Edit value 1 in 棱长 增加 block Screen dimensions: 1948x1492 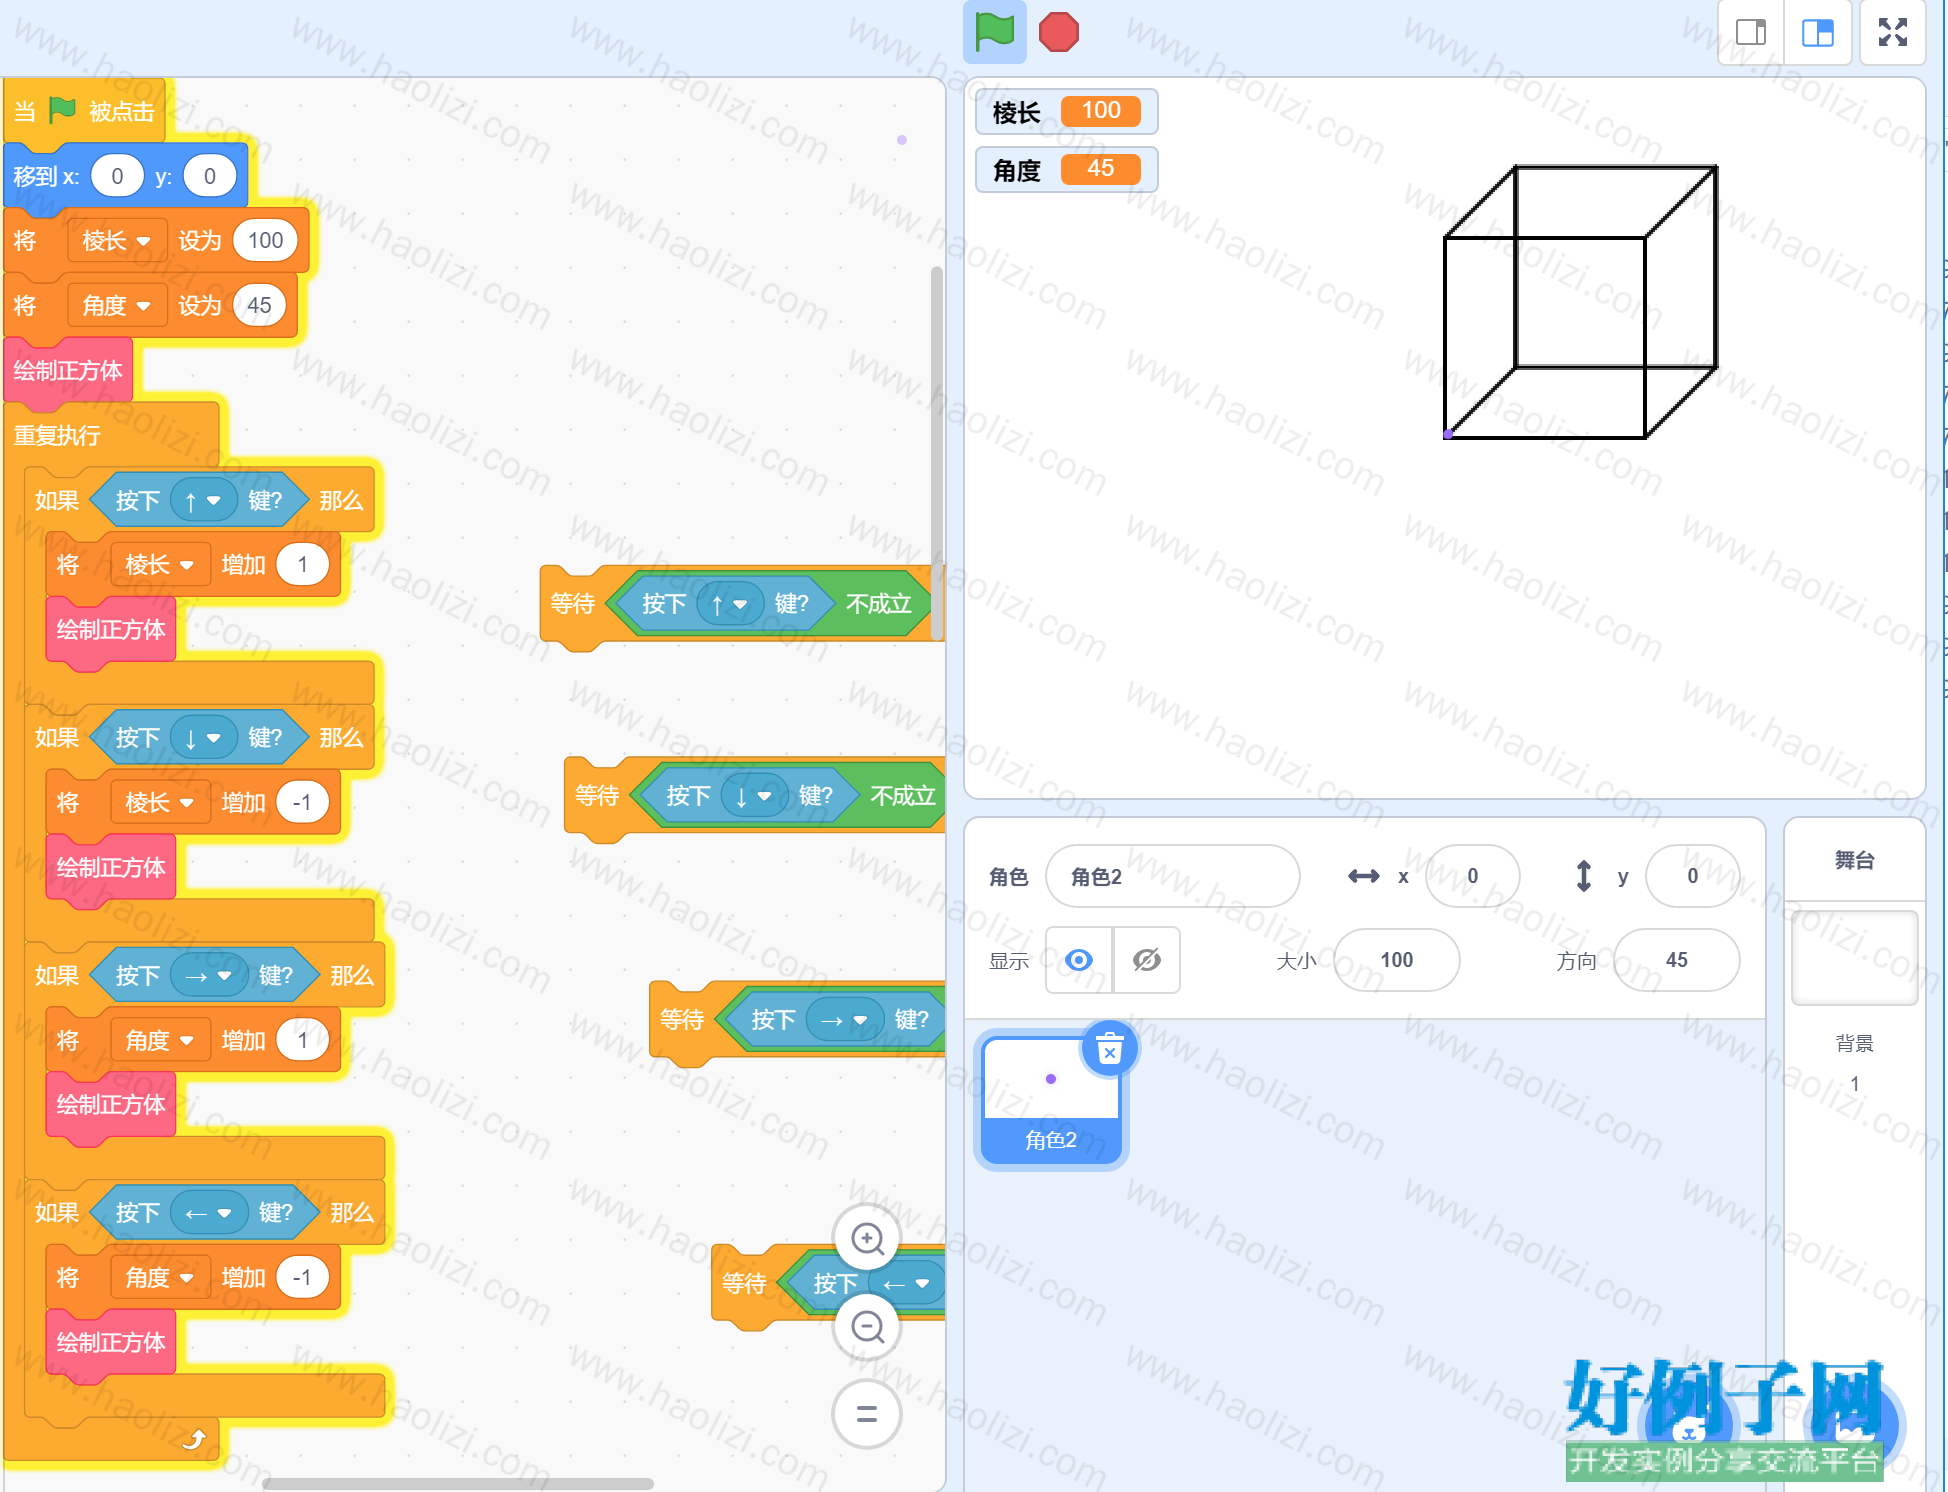[302, 565]
